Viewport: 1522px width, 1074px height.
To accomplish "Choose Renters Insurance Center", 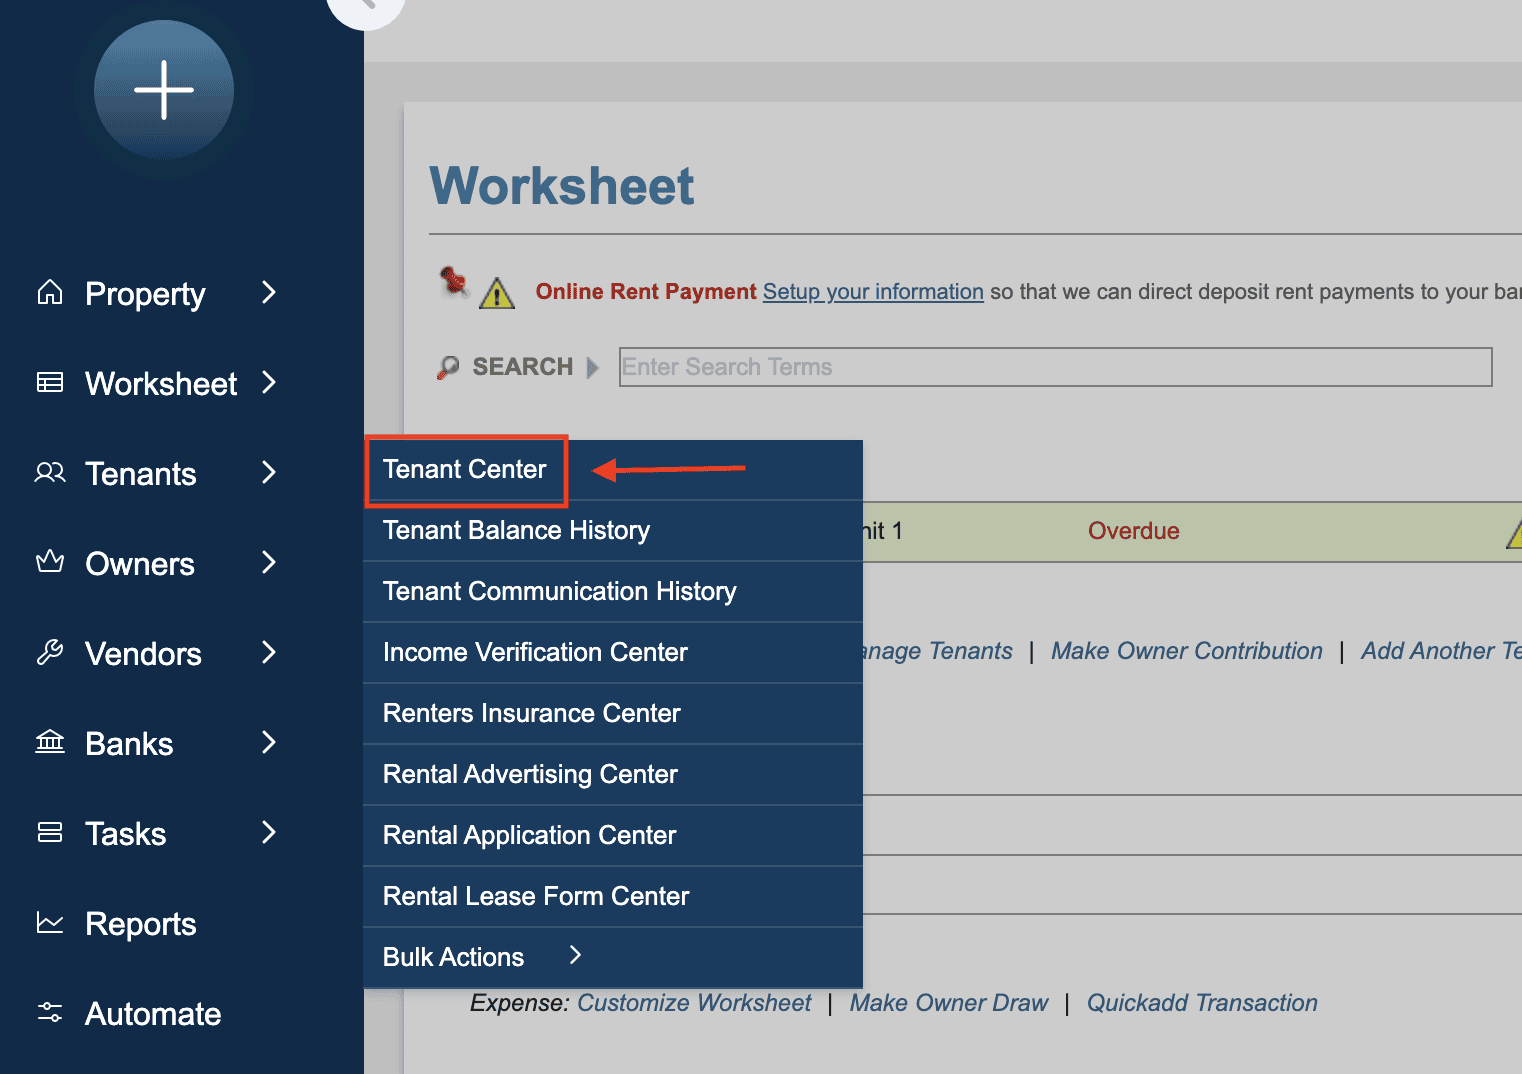I will (x=531, y=713).
